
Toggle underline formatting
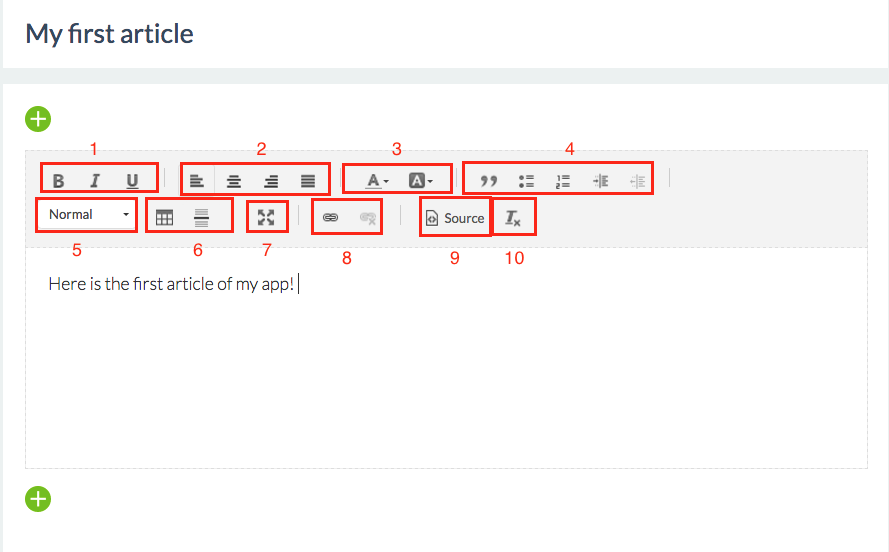[x=132, y=181]
